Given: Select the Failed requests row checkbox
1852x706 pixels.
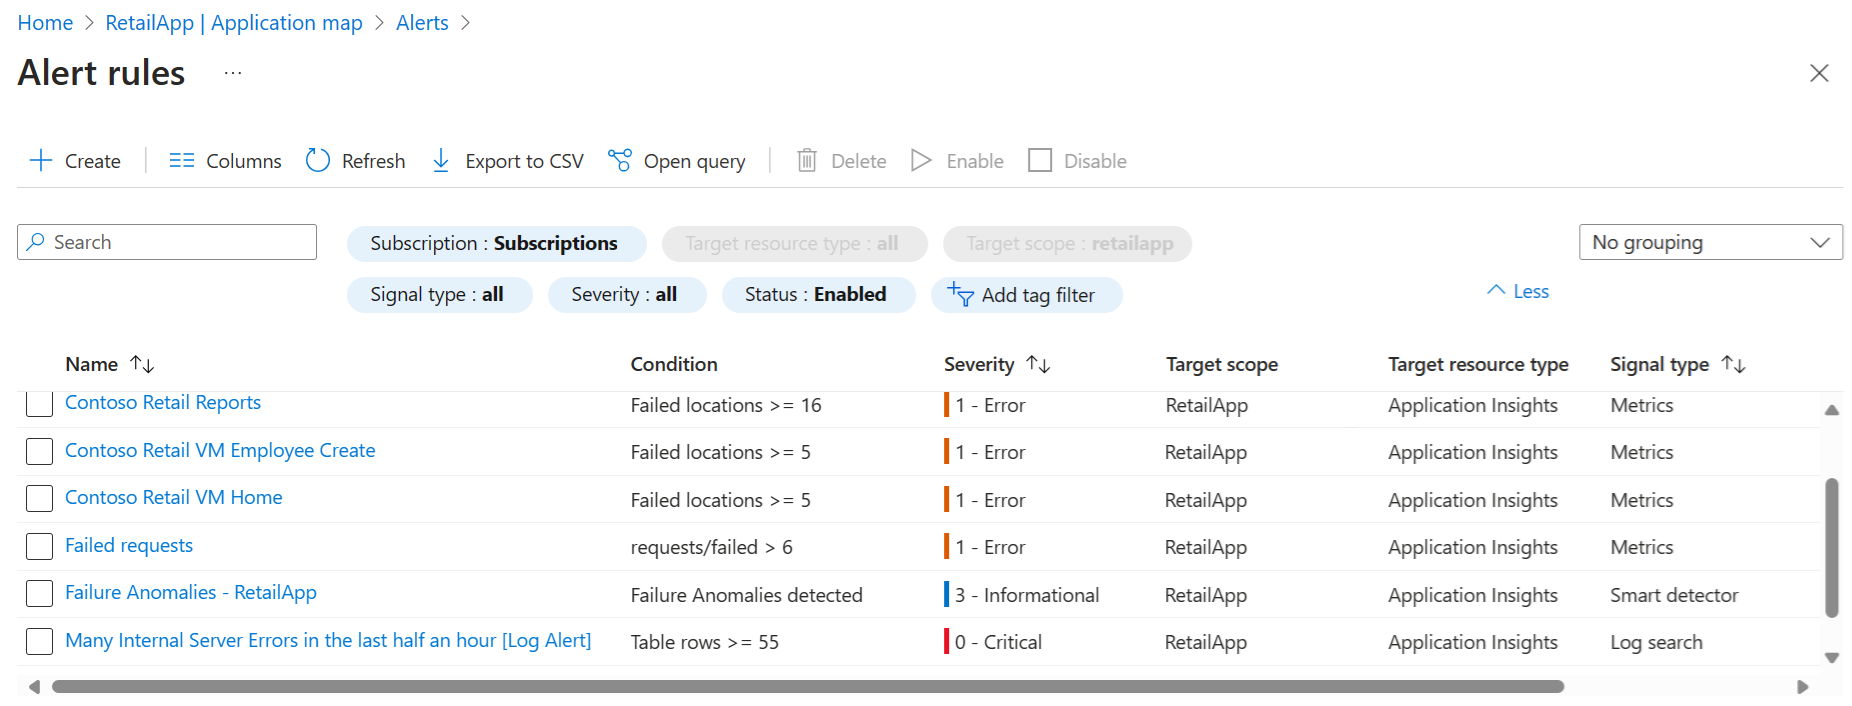Looking at the screenshot, I should (39, 546).
